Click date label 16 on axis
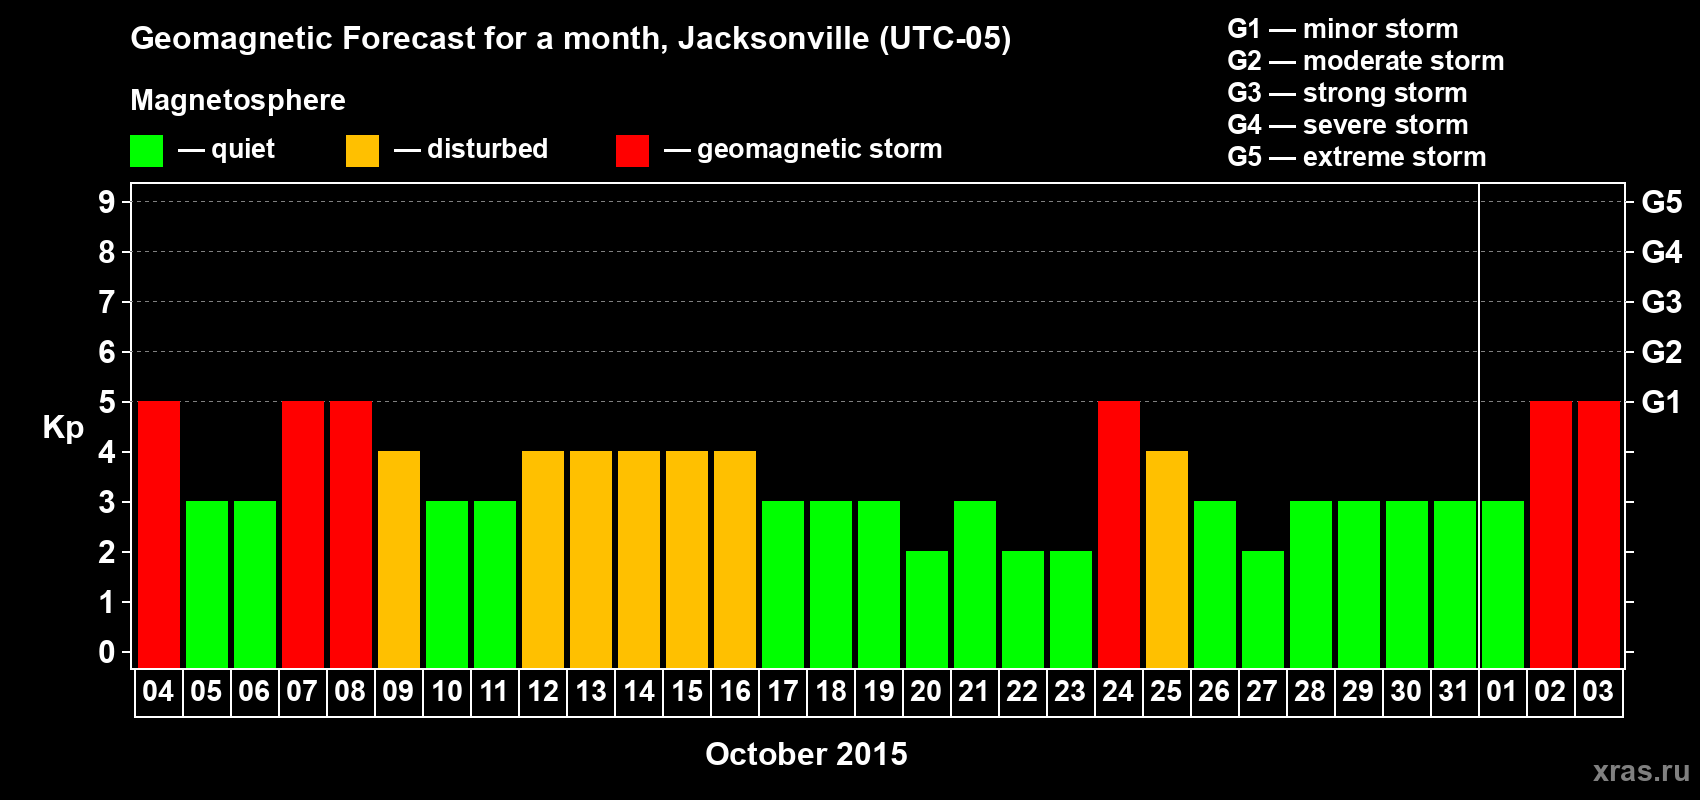Screen dimensions: 1700x800 click(735, 692)
